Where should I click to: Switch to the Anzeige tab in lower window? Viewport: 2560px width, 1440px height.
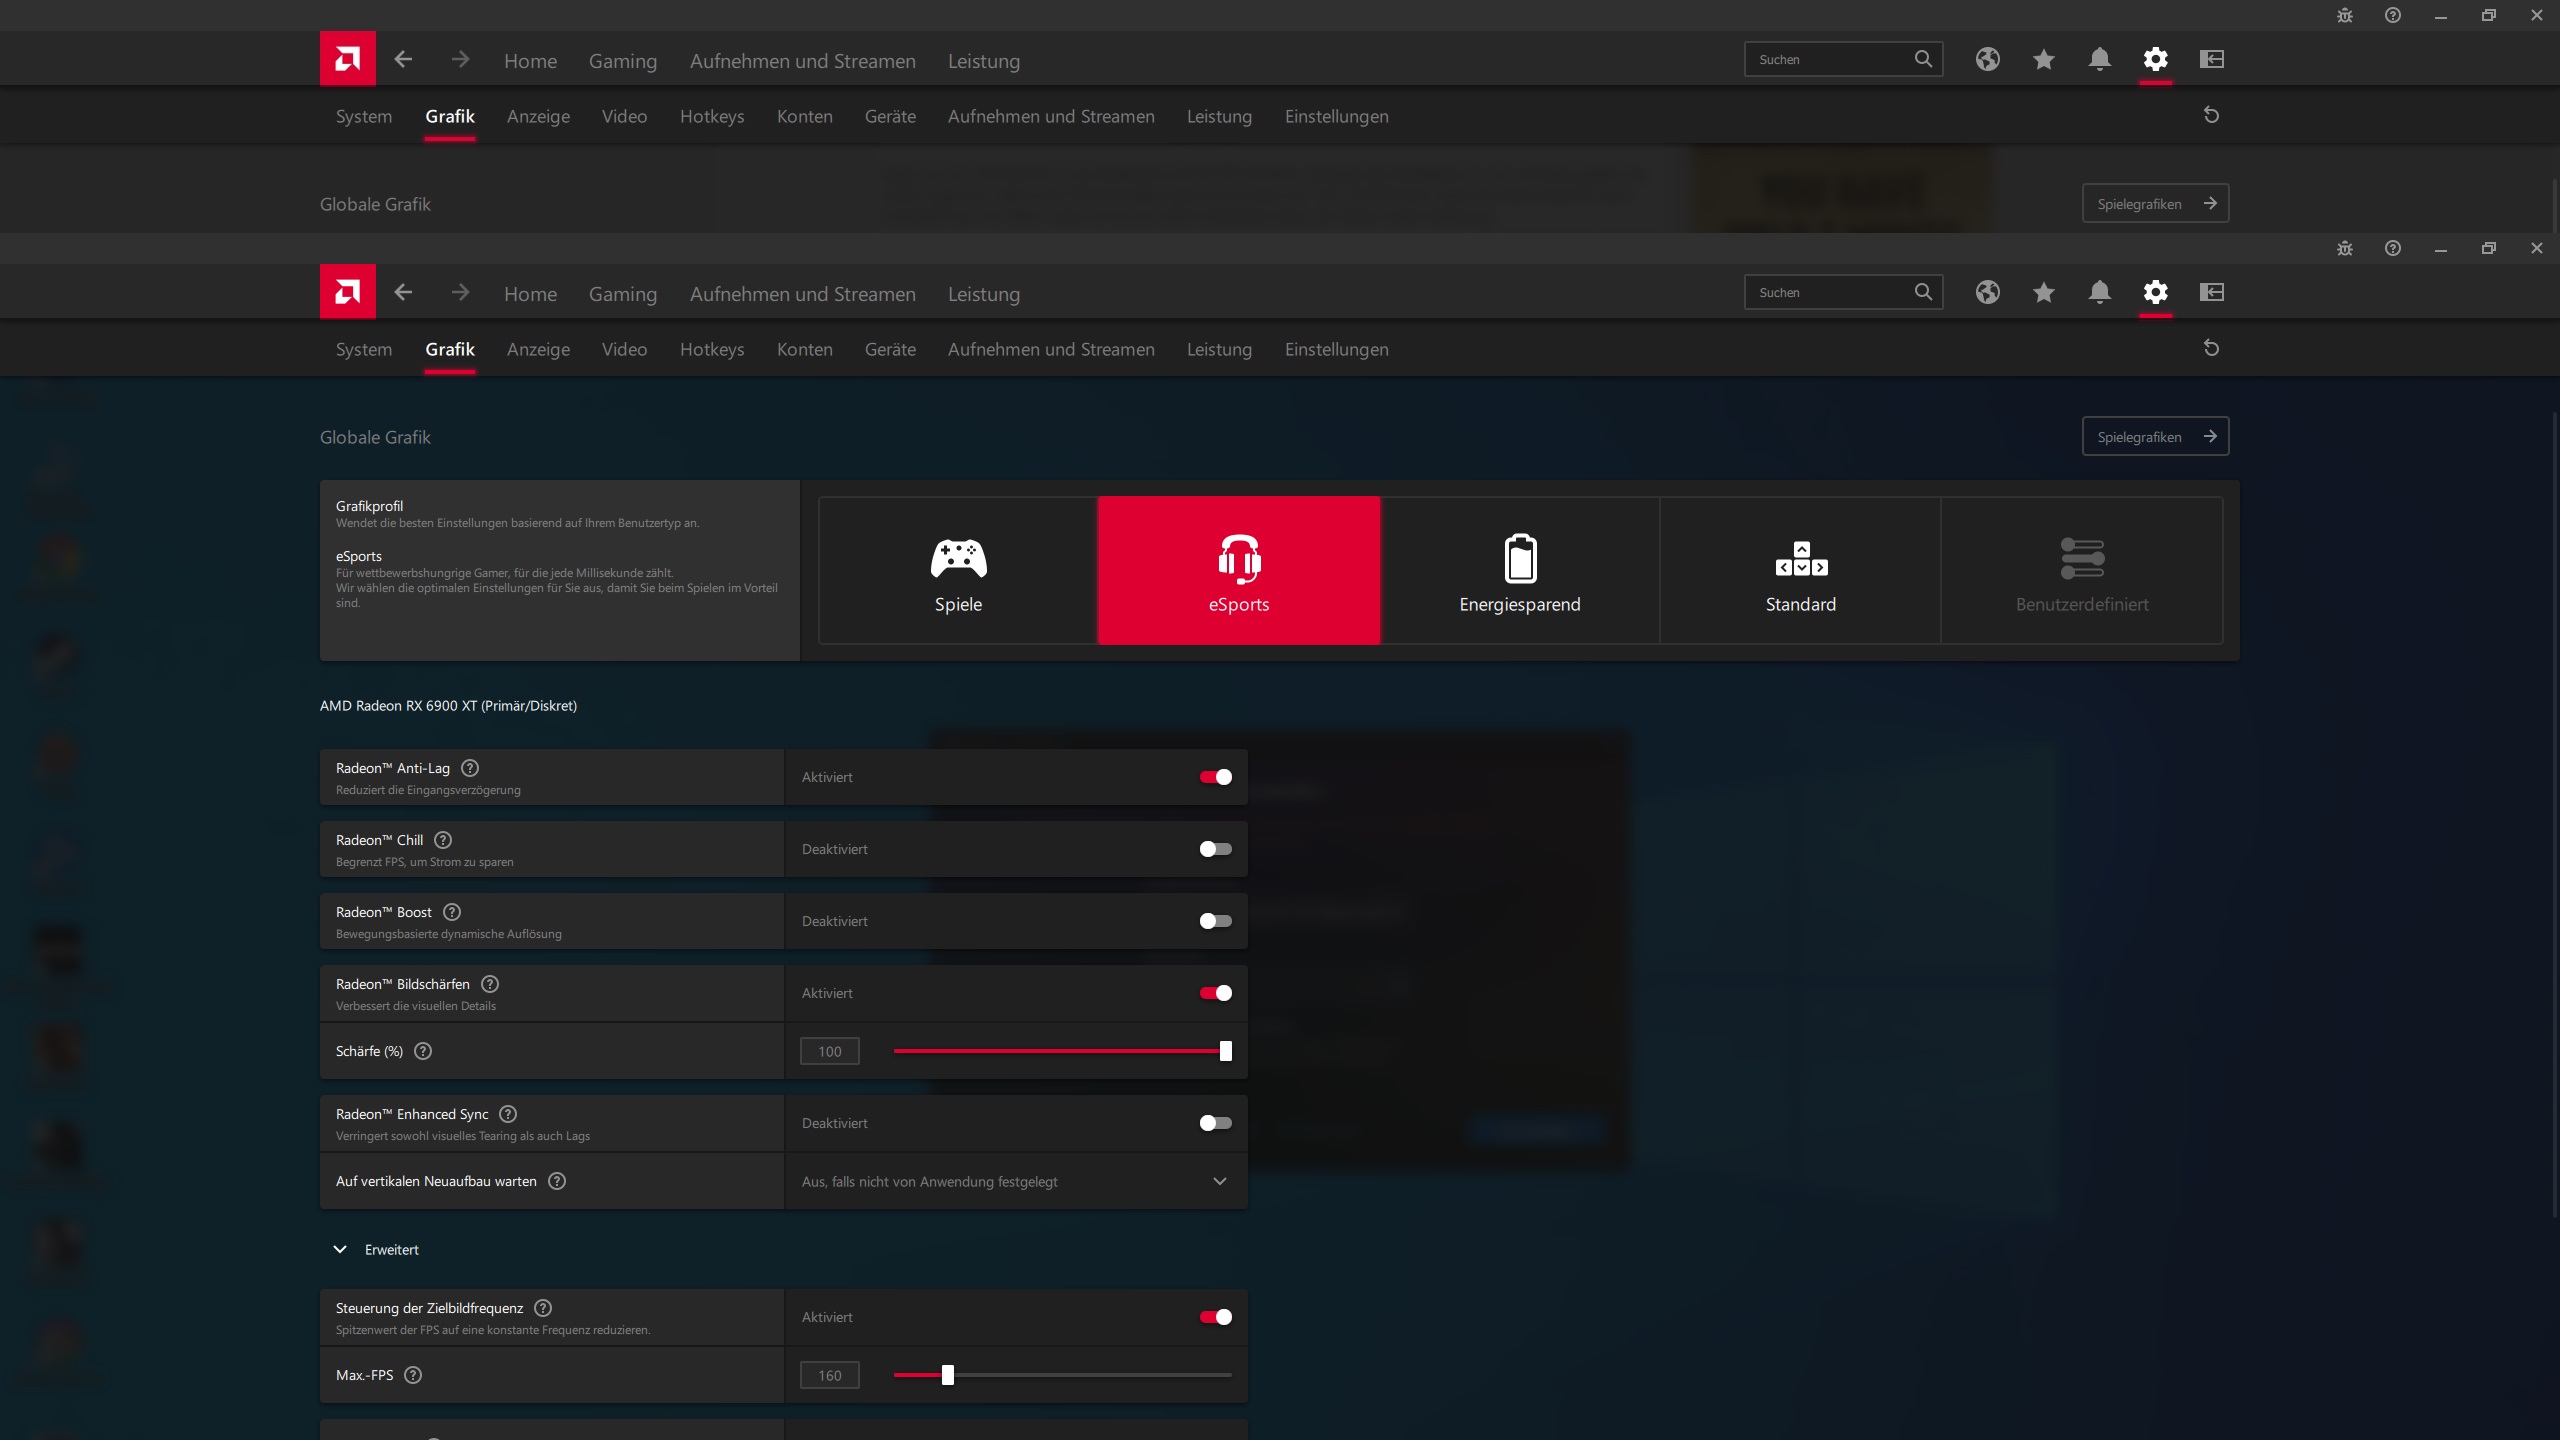click(x=538, y=349)
